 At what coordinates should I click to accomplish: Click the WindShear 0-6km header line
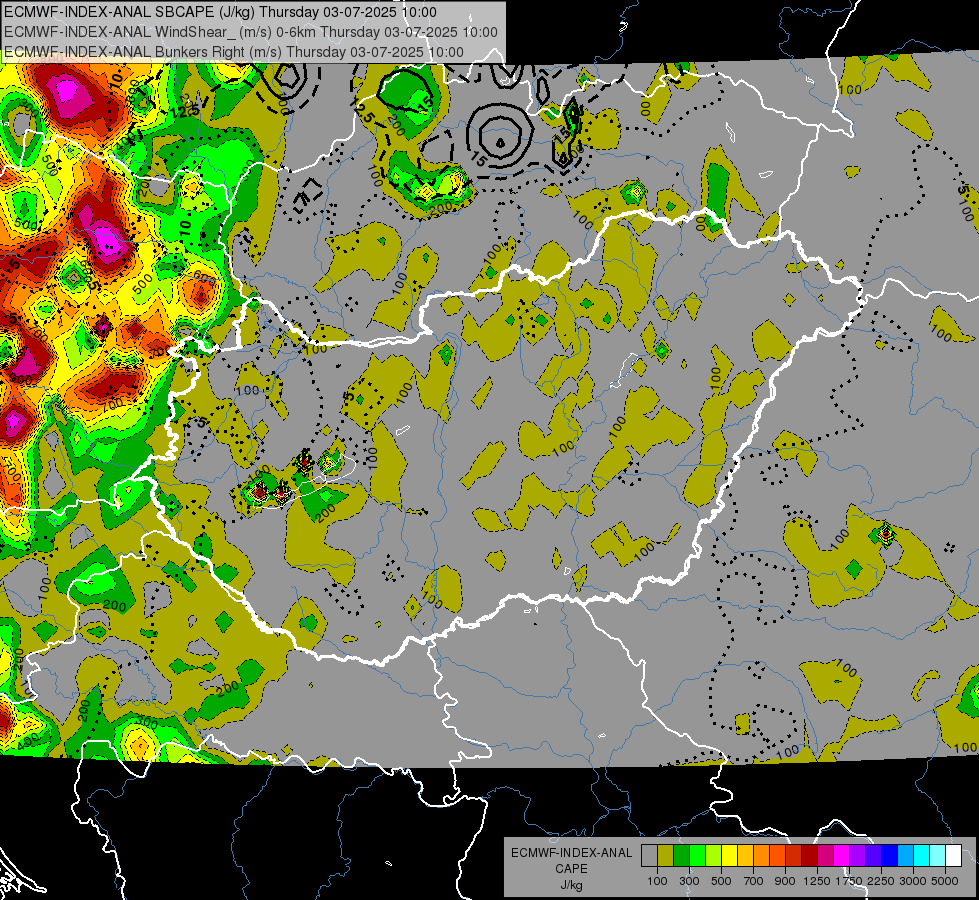[250, 32]
